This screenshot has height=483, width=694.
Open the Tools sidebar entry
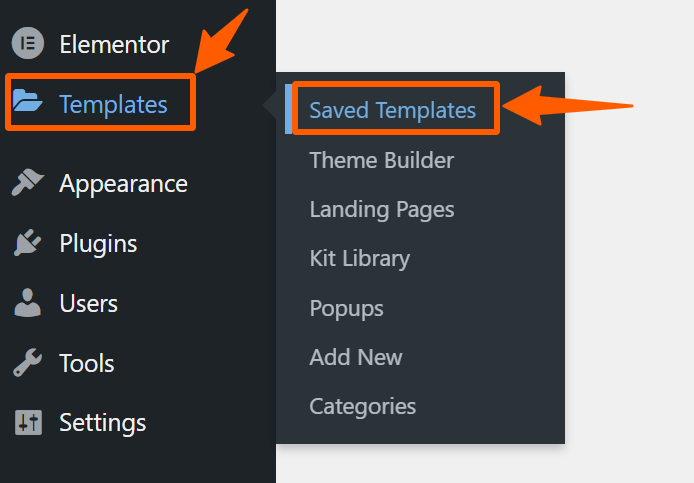point(87,363)
